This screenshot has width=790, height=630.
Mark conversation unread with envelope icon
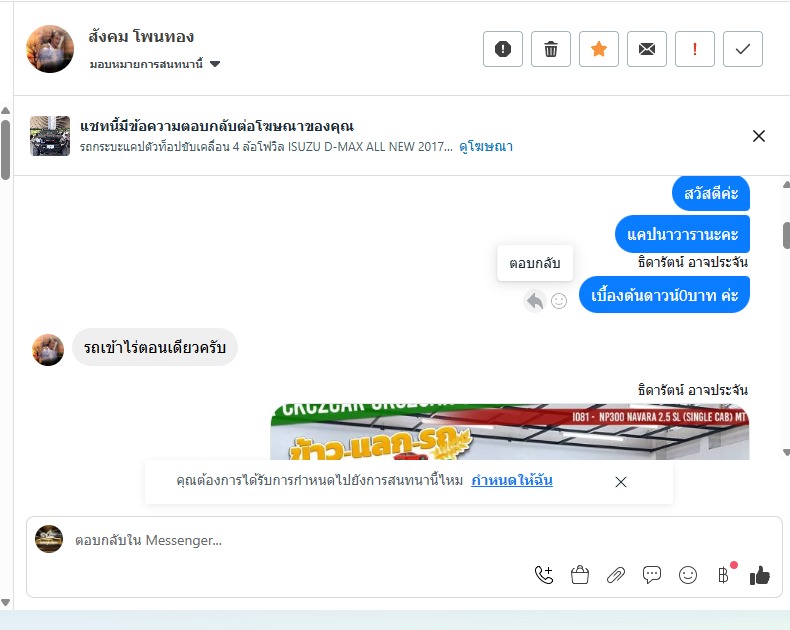click(x=646, y=49)
